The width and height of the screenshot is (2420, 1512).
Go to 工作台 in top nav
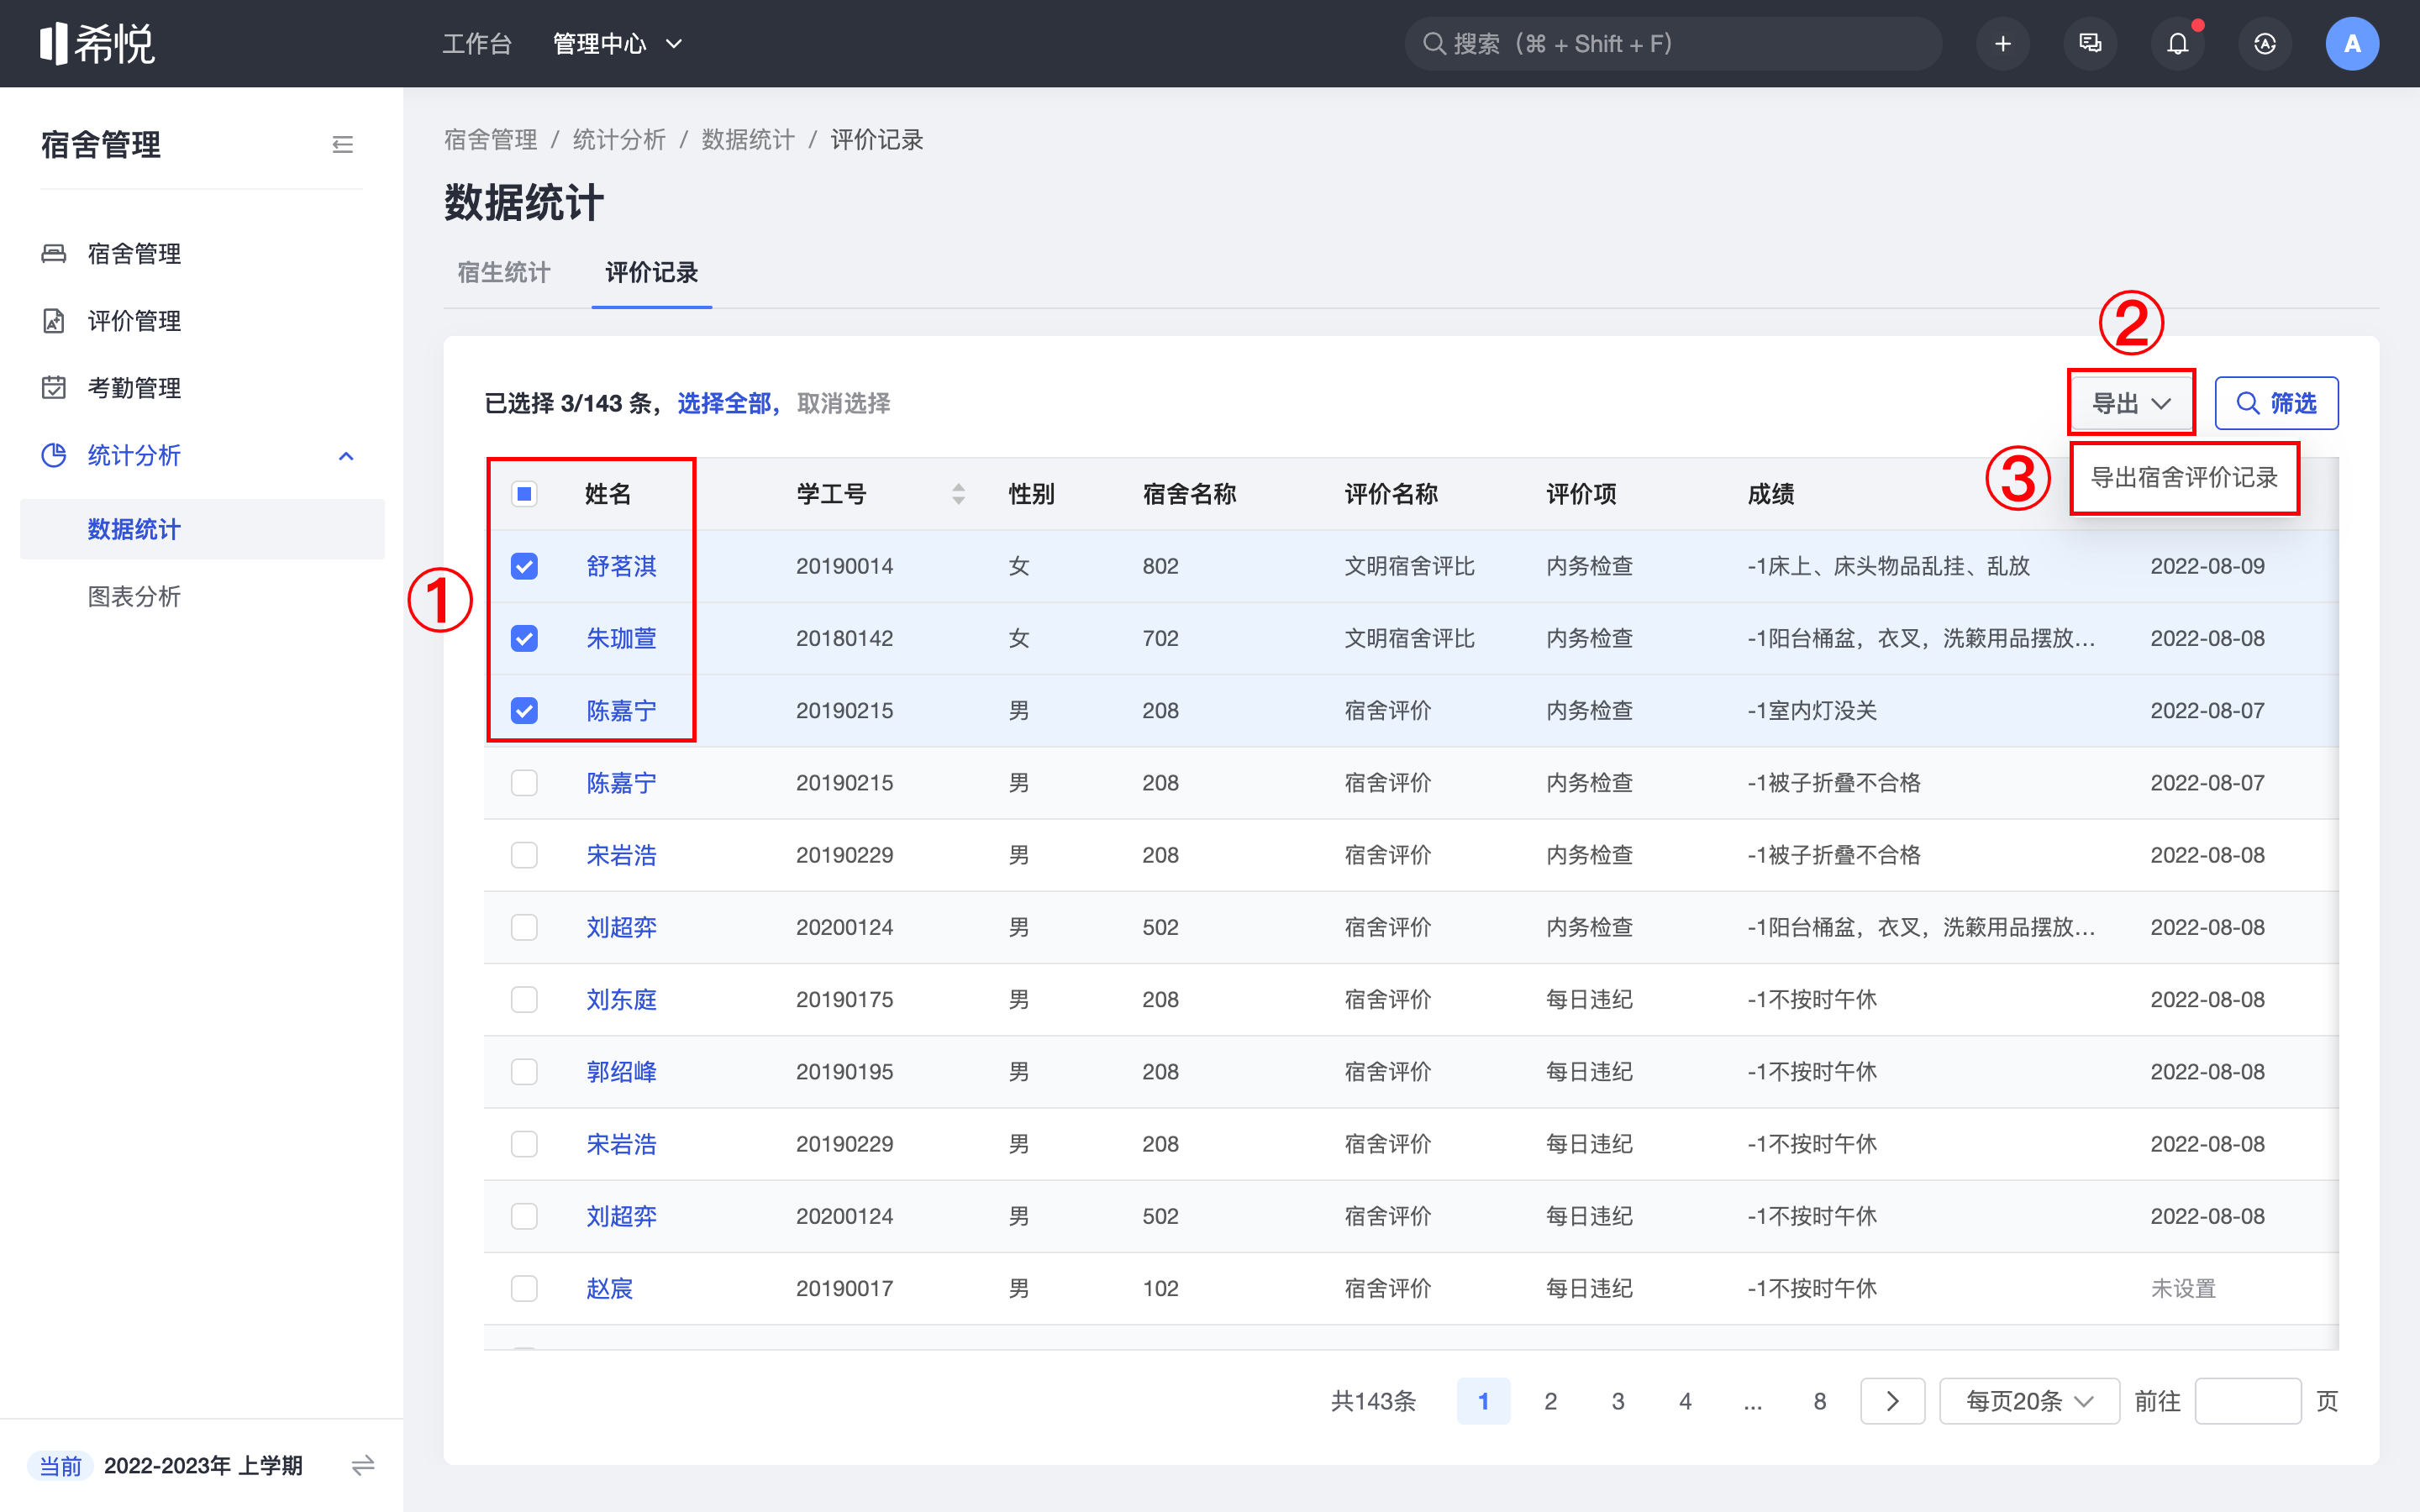pyautogui.click(x=477, y=44)
